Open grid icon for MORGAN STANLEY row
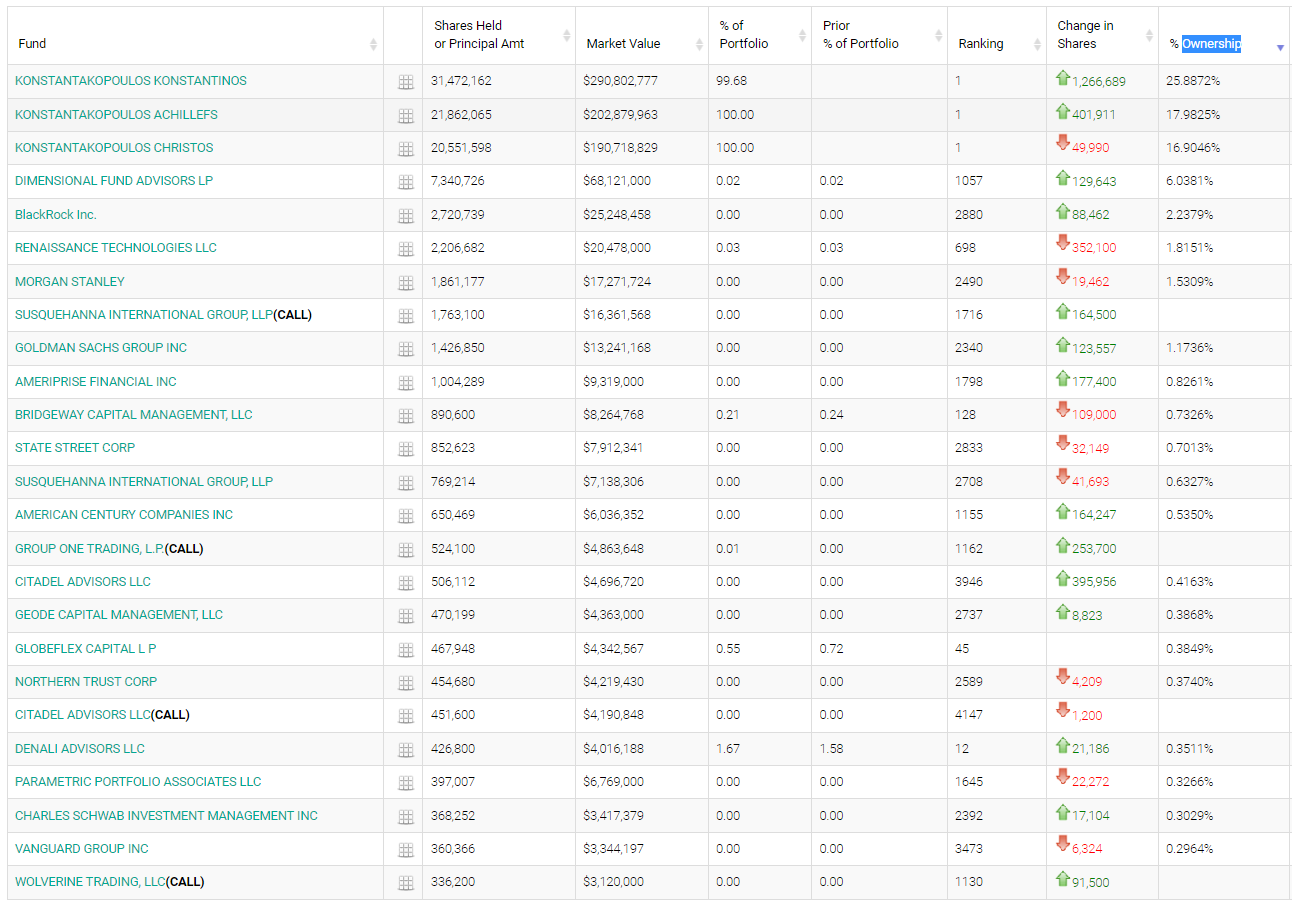 (x=405, y=283)
